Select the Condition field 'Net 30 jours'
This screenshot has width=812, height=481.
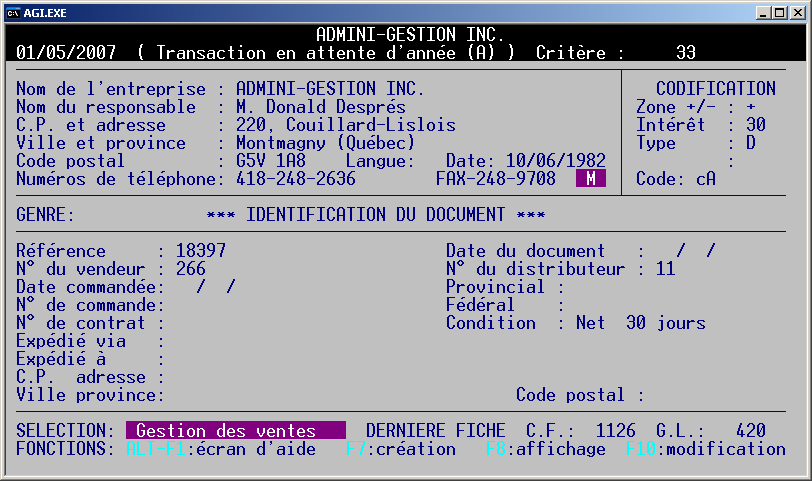coord(641,323)
